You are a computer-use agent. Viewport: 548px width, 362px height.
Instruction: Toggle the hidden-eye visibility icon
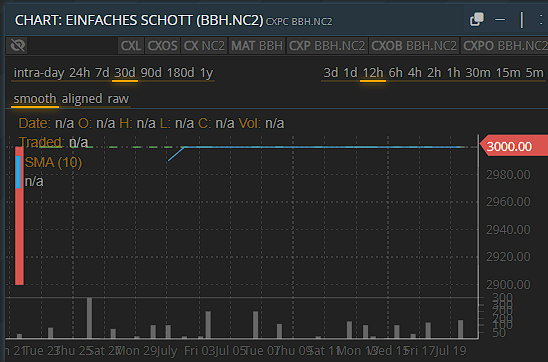[x=17, y=45]
